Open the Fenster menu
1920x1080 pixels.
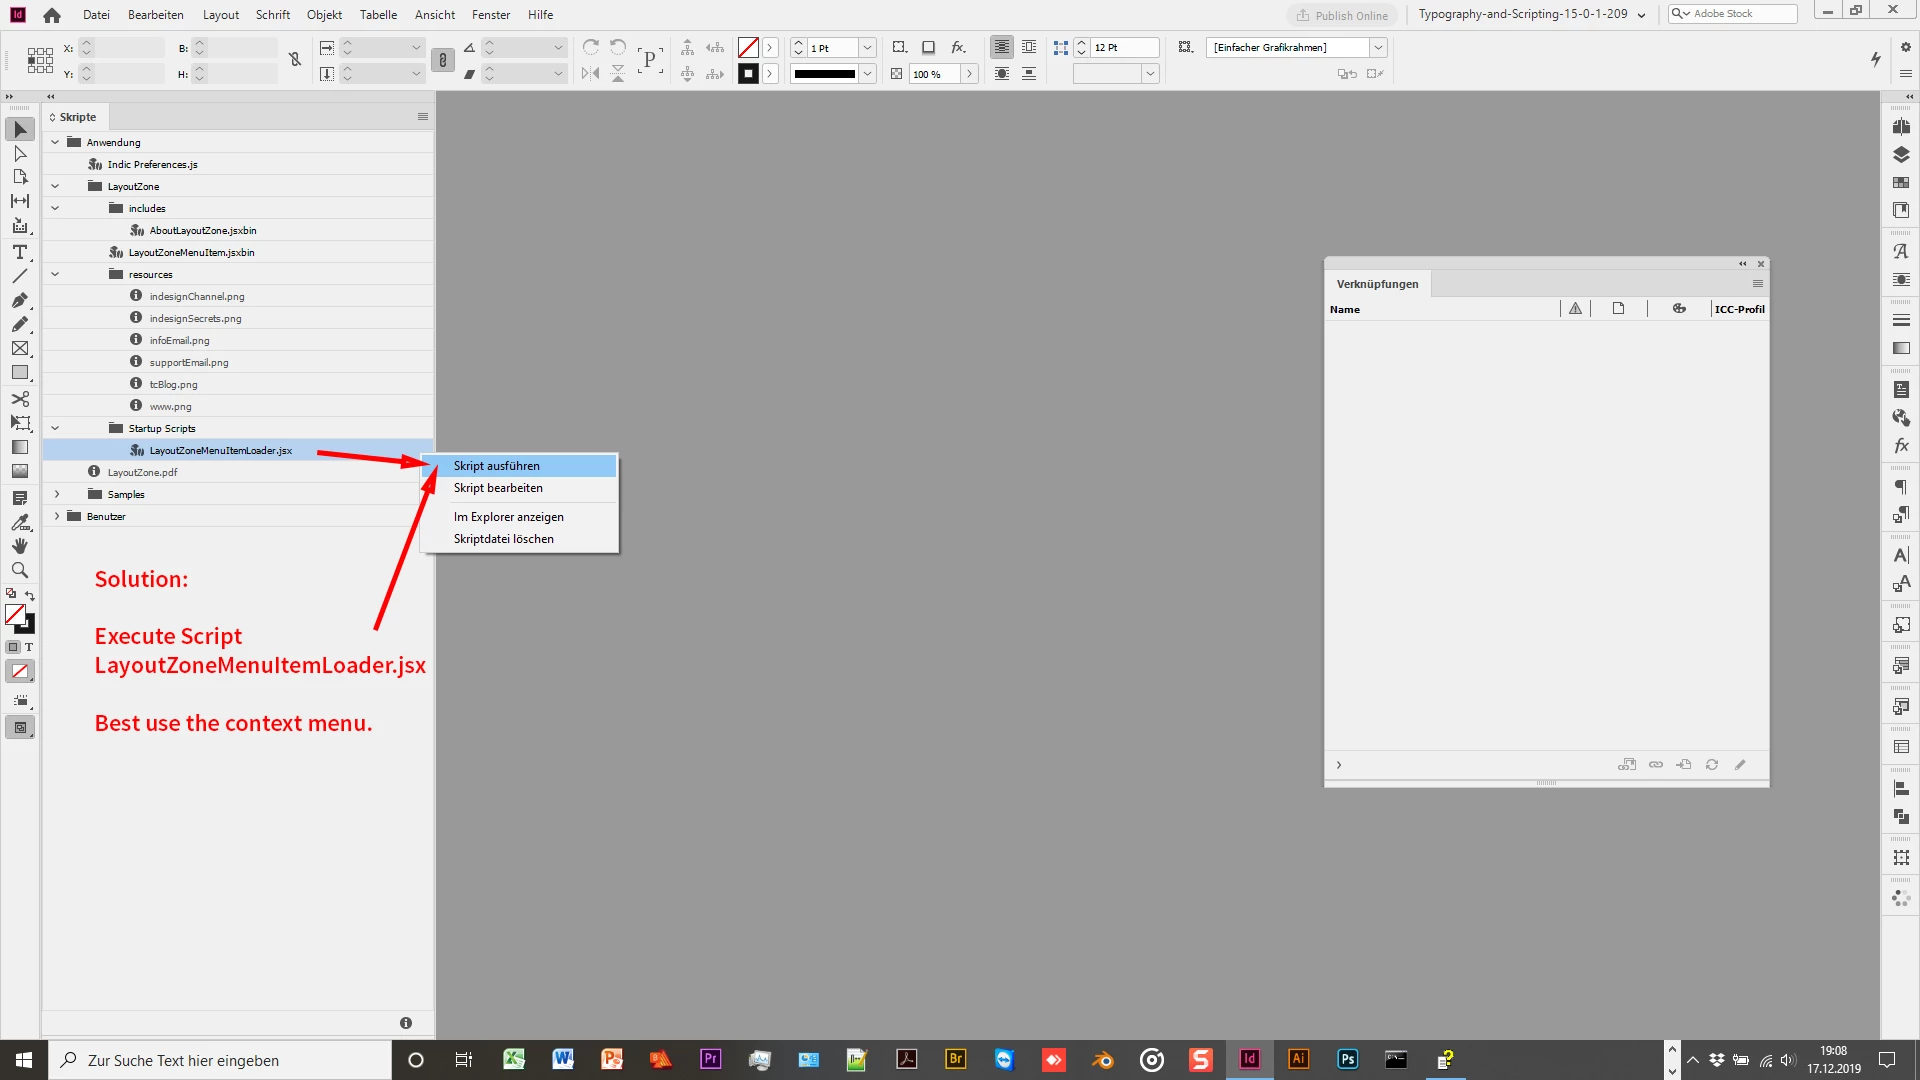490,15
